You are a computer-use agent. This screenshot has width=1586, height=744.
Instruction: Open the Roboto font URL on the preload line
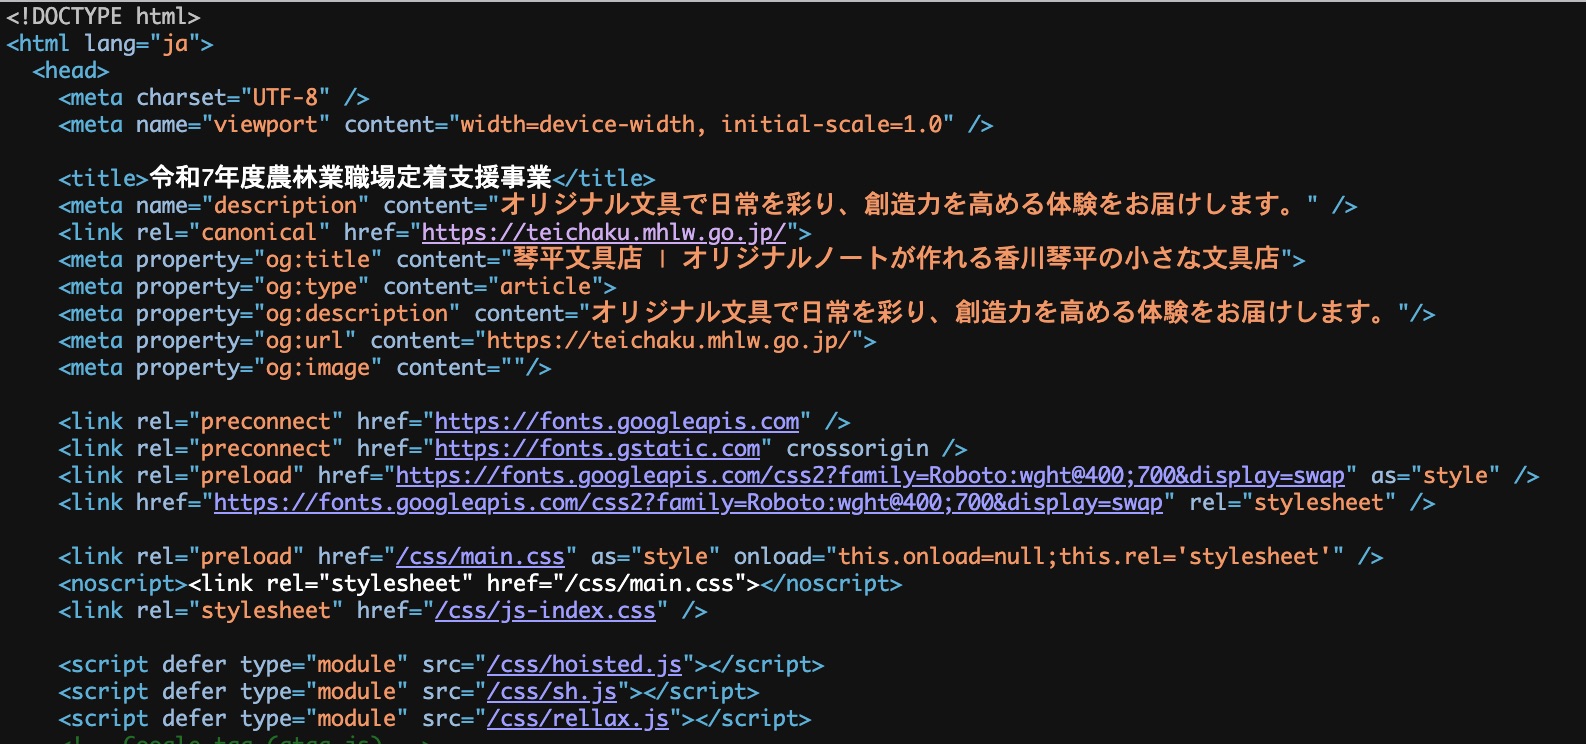click(870, 476)
